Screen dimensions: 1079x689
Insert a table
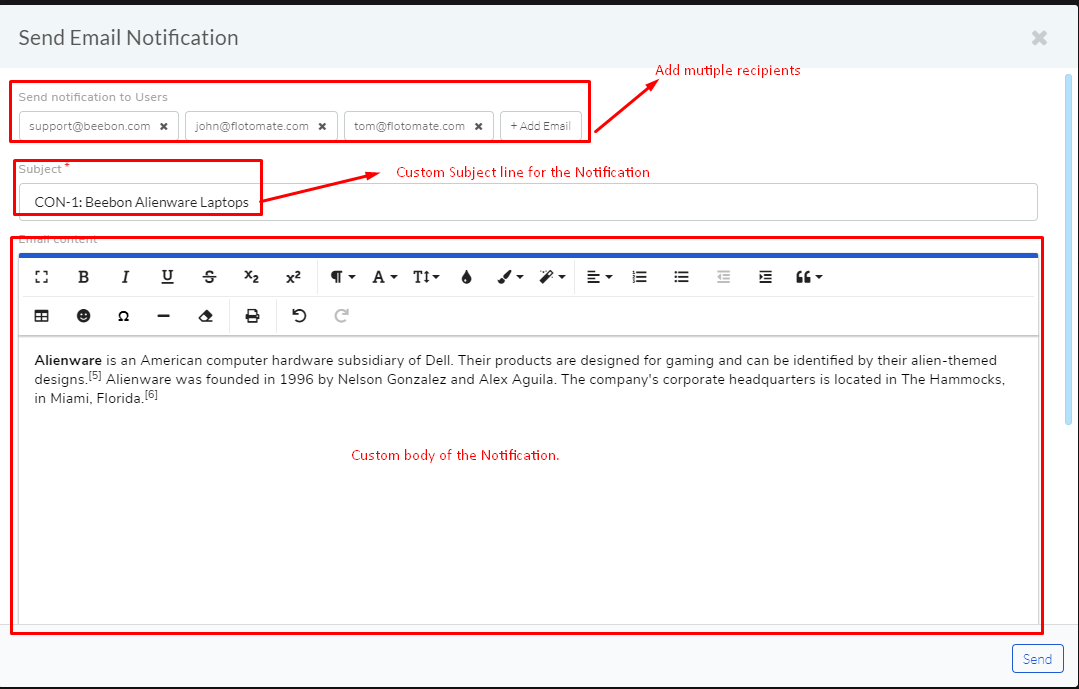click(41, 316)
